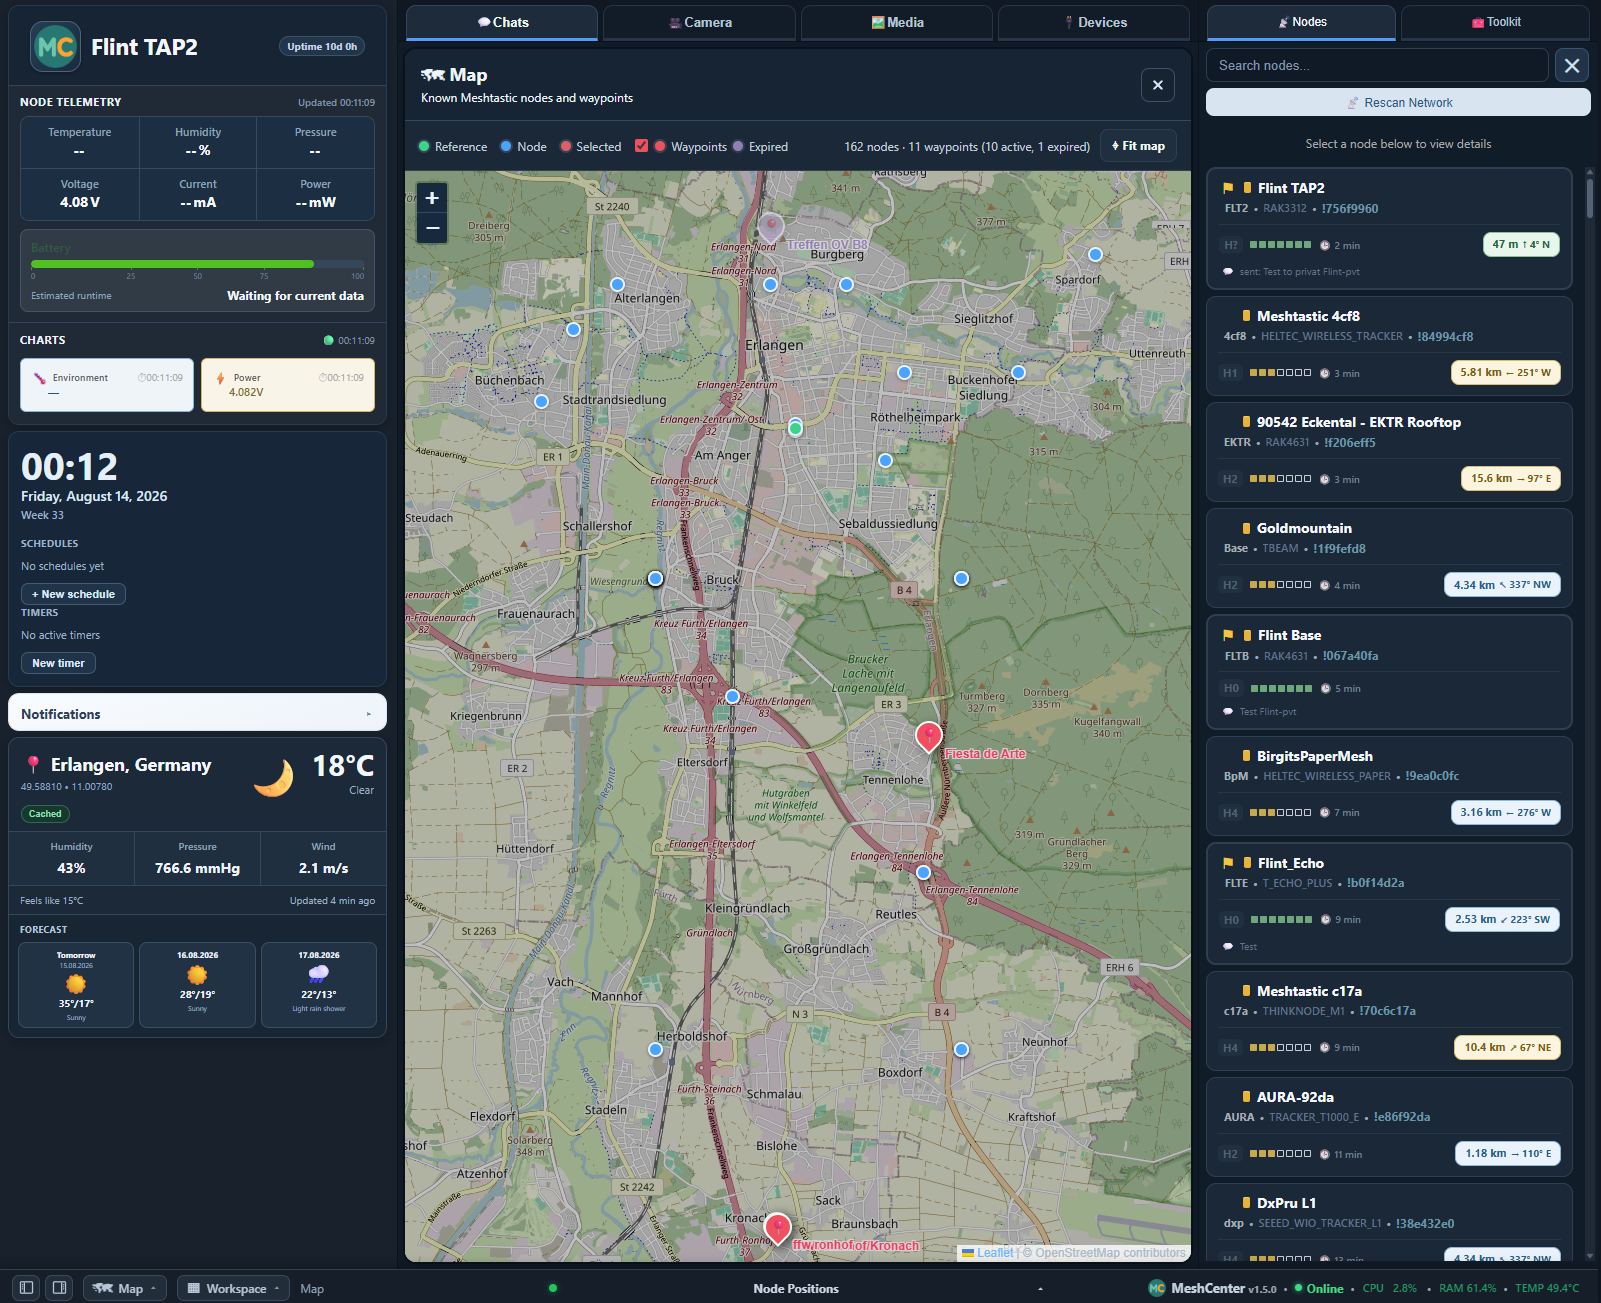The width and height of the screenshot is (1601, 1303).
Task: Zoom in on the map
Action: (x=432, y=198)
